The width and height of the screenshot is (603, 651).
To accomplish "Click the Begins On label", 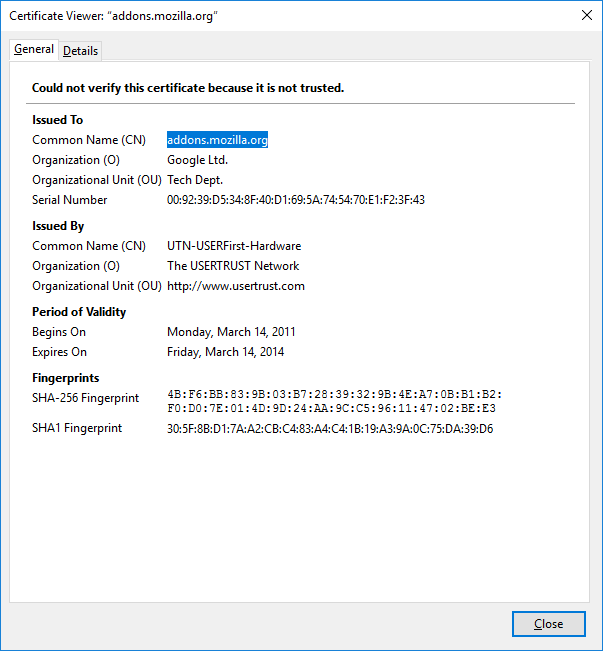I will tap(59, 332).
